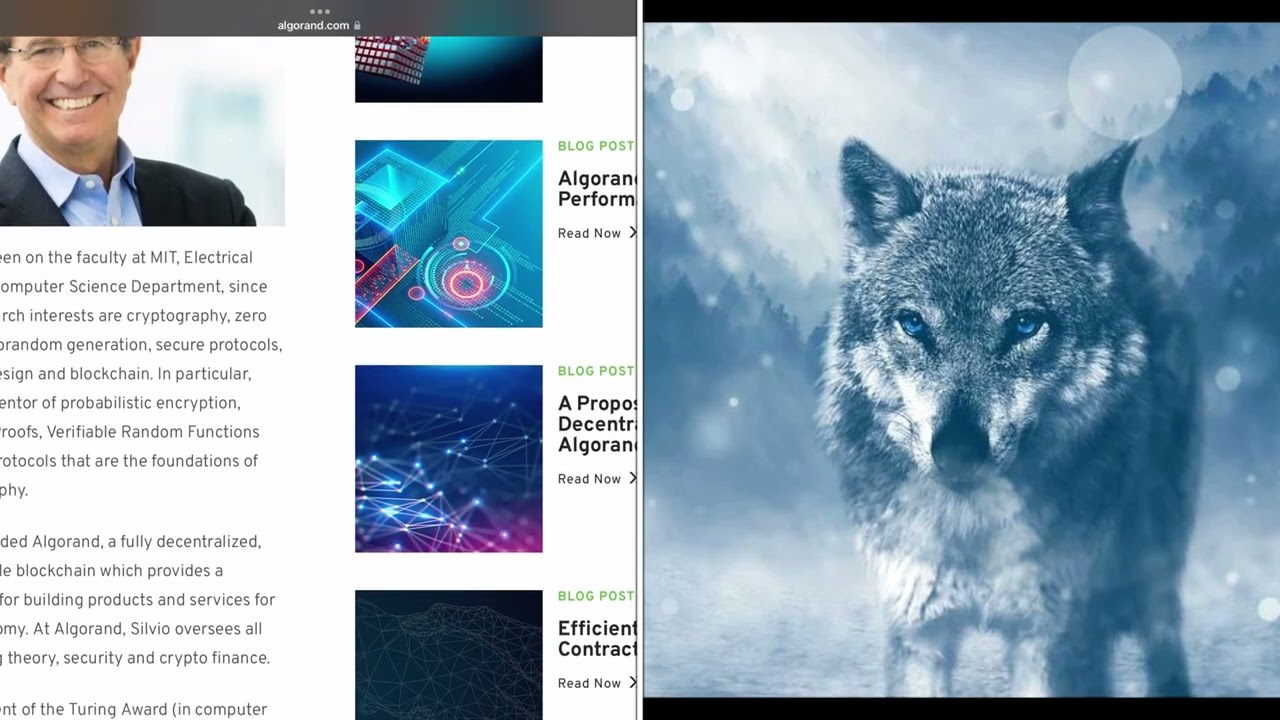Click the split-view divider between the apps

click(x=640, y=360)
